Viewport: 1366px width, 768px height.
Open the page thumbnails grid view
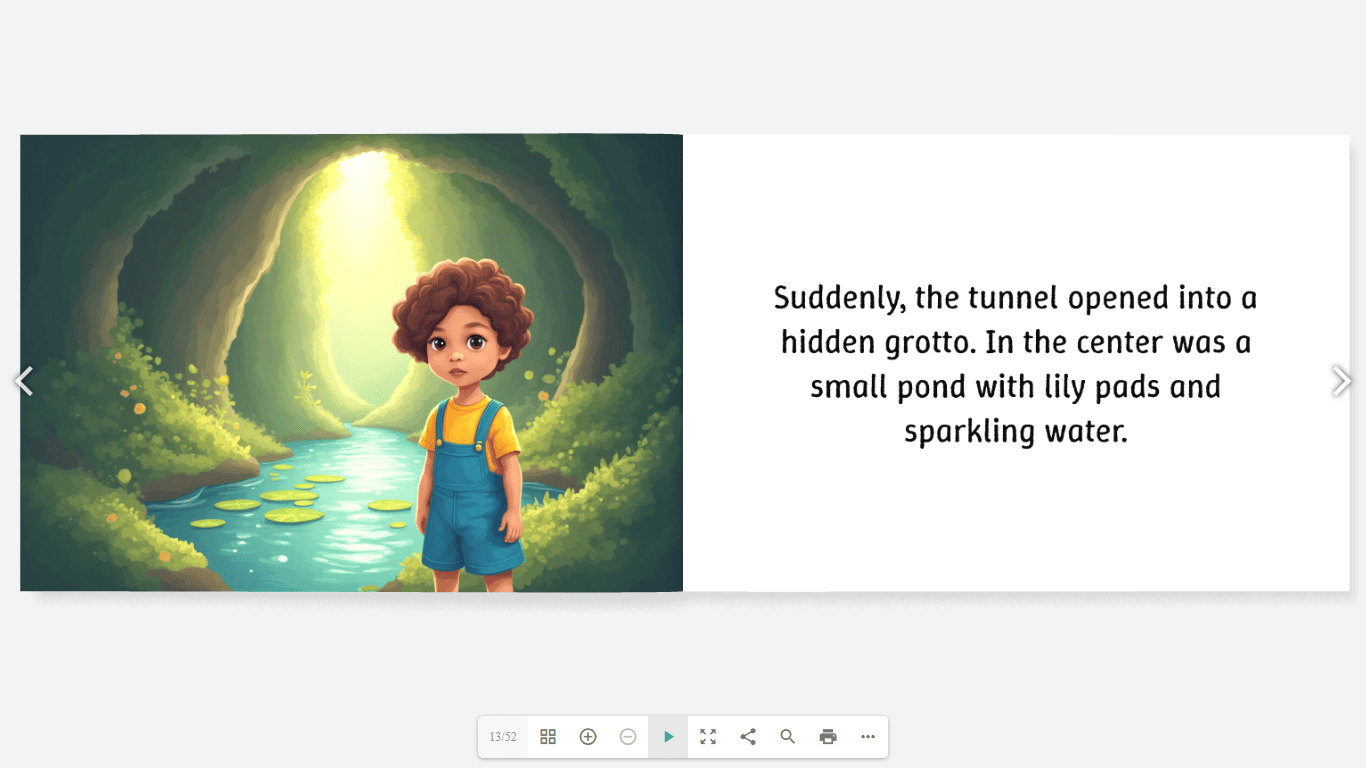point(548,737)
